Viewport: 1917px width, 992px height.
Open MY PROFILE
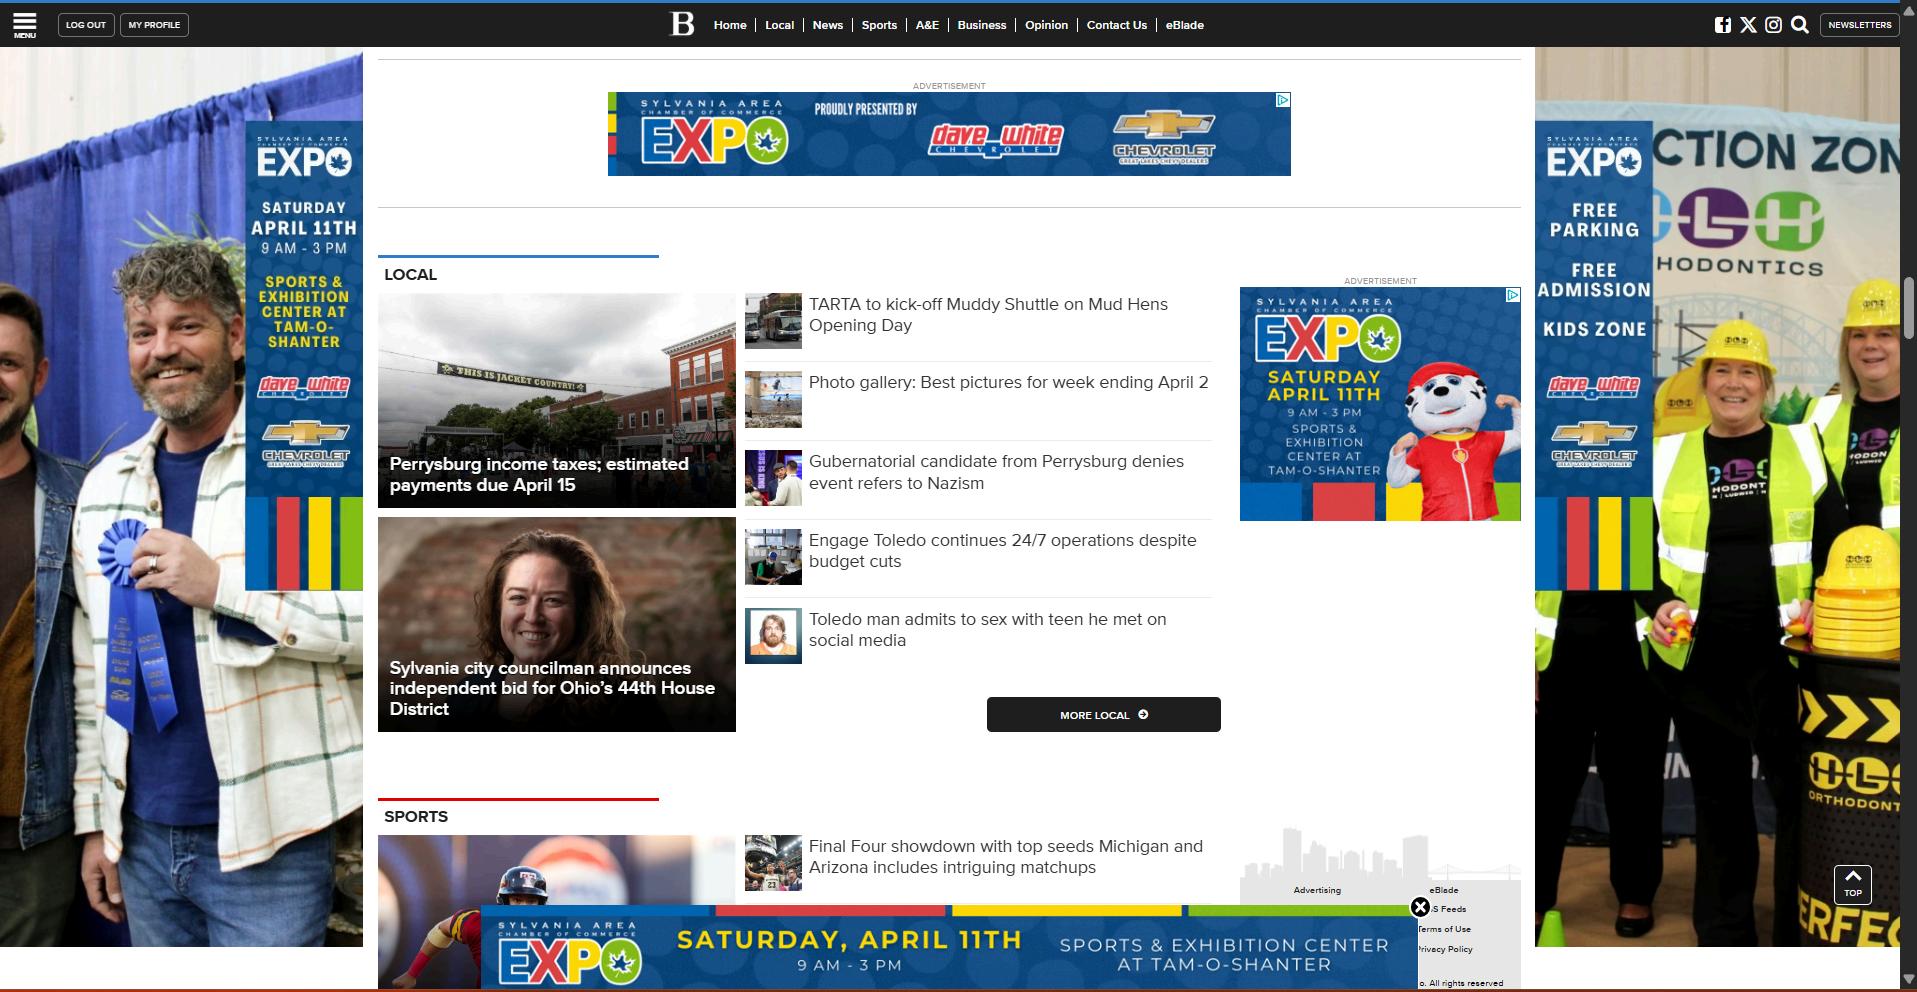click(x=154, y=25)
